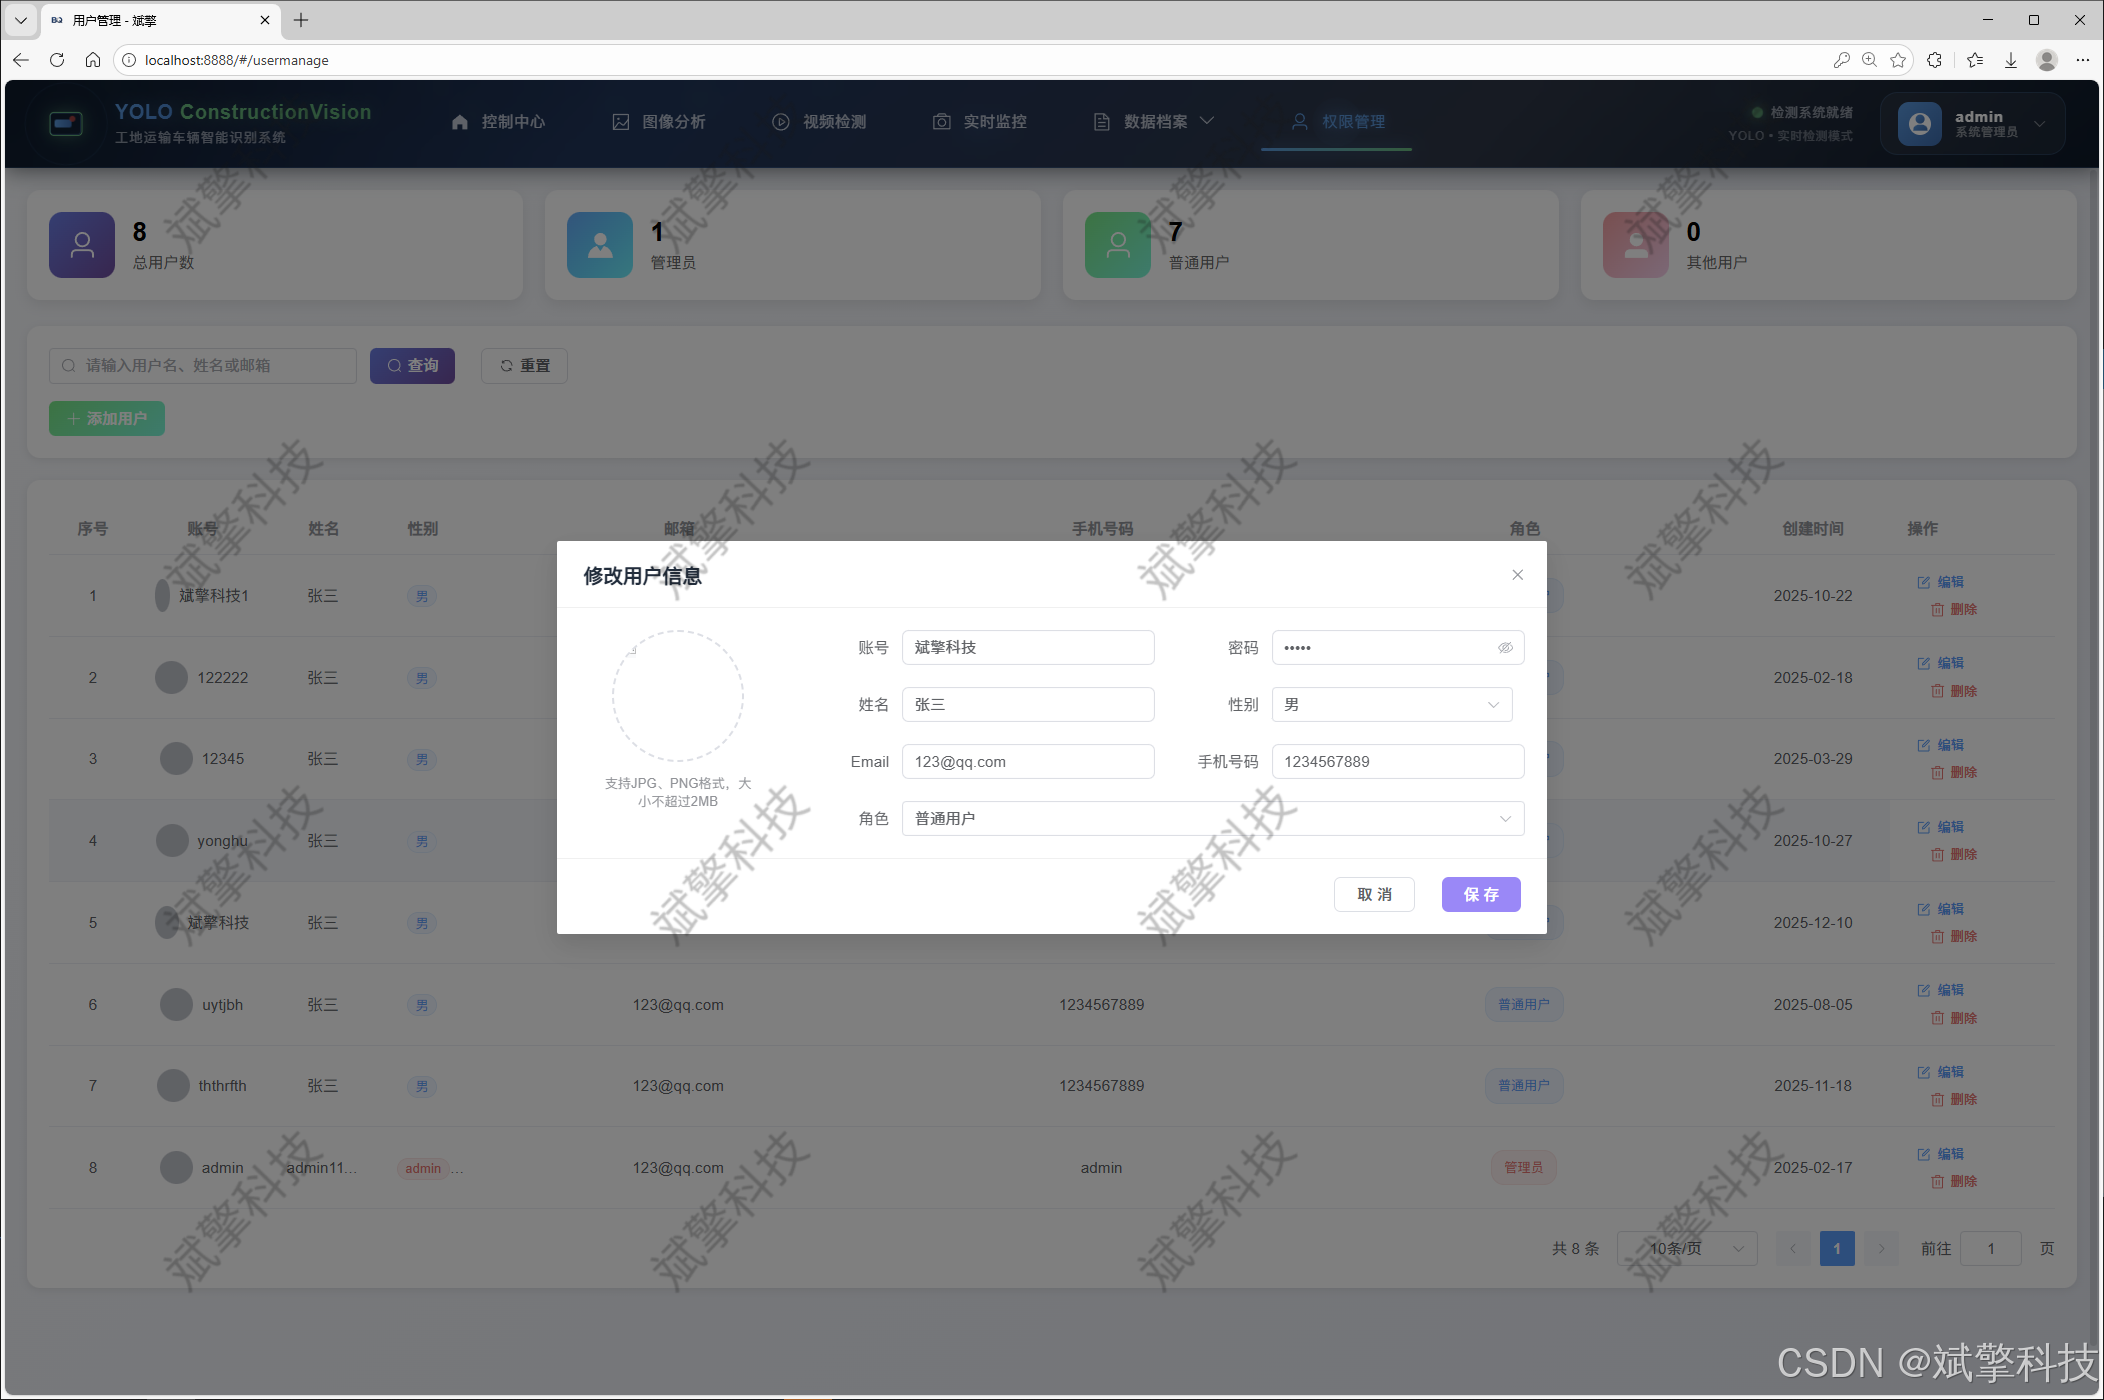Click the Email input field
This screenshot has height=1400, width=2104.
point(1027,762)
